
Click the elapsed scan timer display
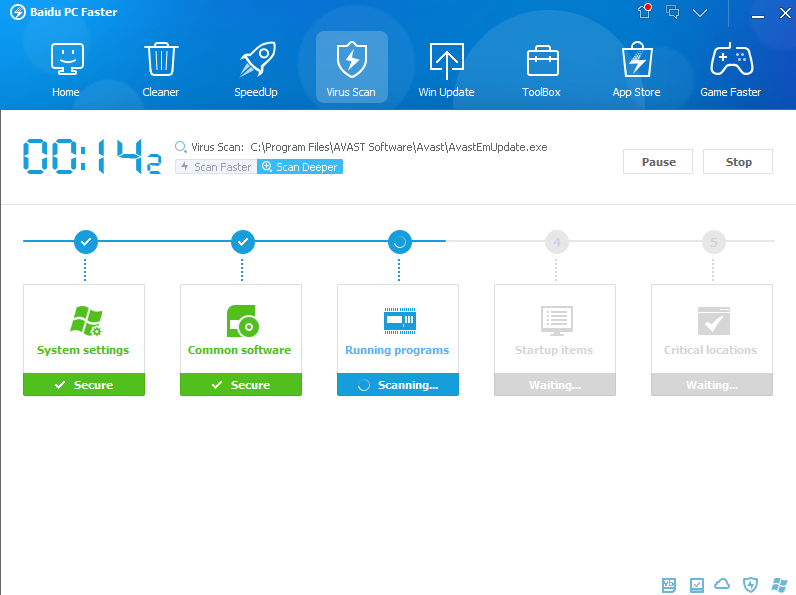[92, 156]
